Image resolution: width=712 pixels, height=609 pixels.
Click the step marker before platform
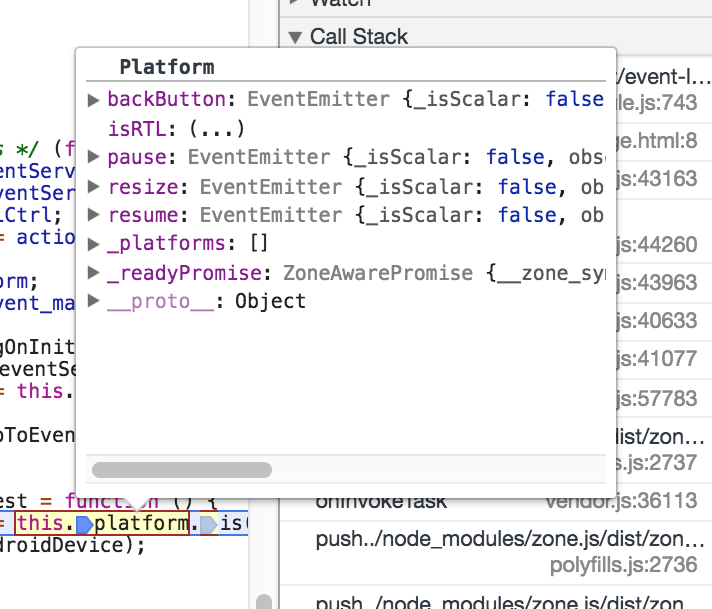click(84, 525)
